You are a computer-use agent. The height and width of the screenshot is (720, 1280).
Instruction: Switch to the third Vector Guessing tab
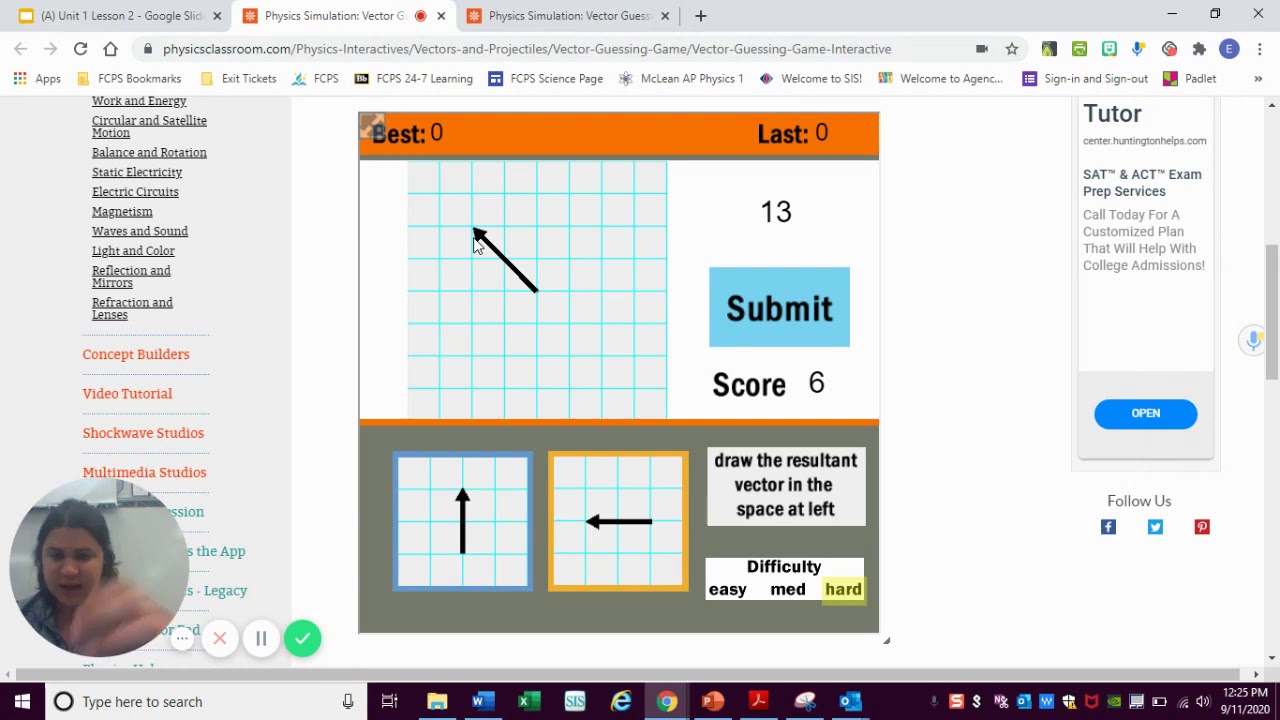point(568,16)
